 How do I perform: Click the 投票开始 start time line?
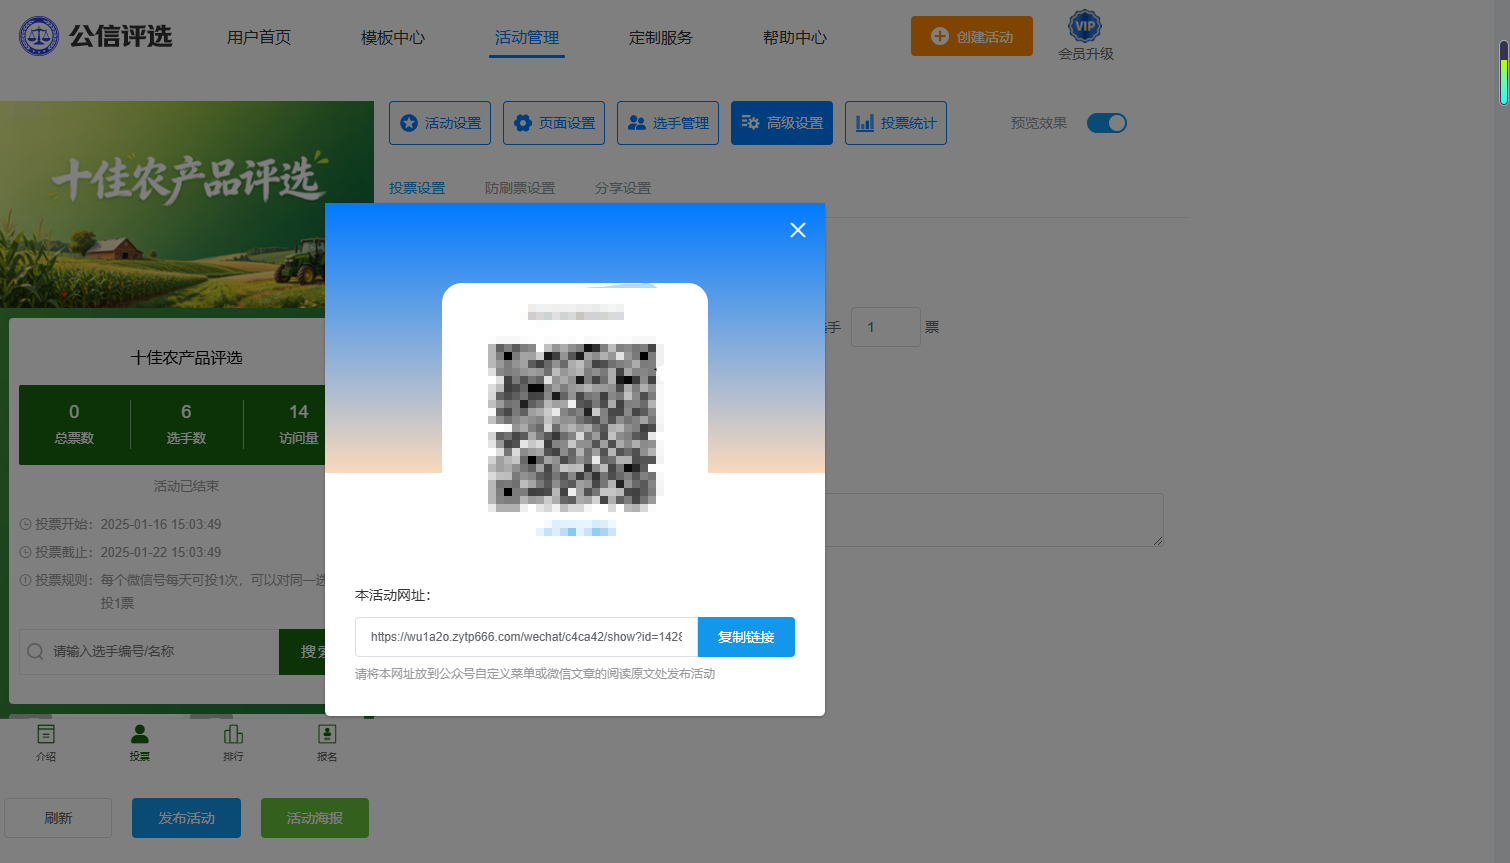(121, 524)
